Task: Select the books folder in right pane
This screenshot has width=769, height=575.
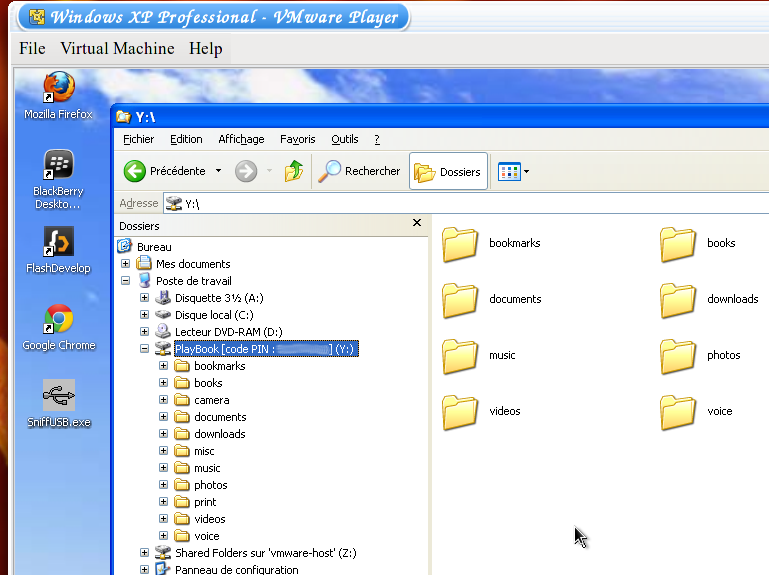Action: (697, 244)
